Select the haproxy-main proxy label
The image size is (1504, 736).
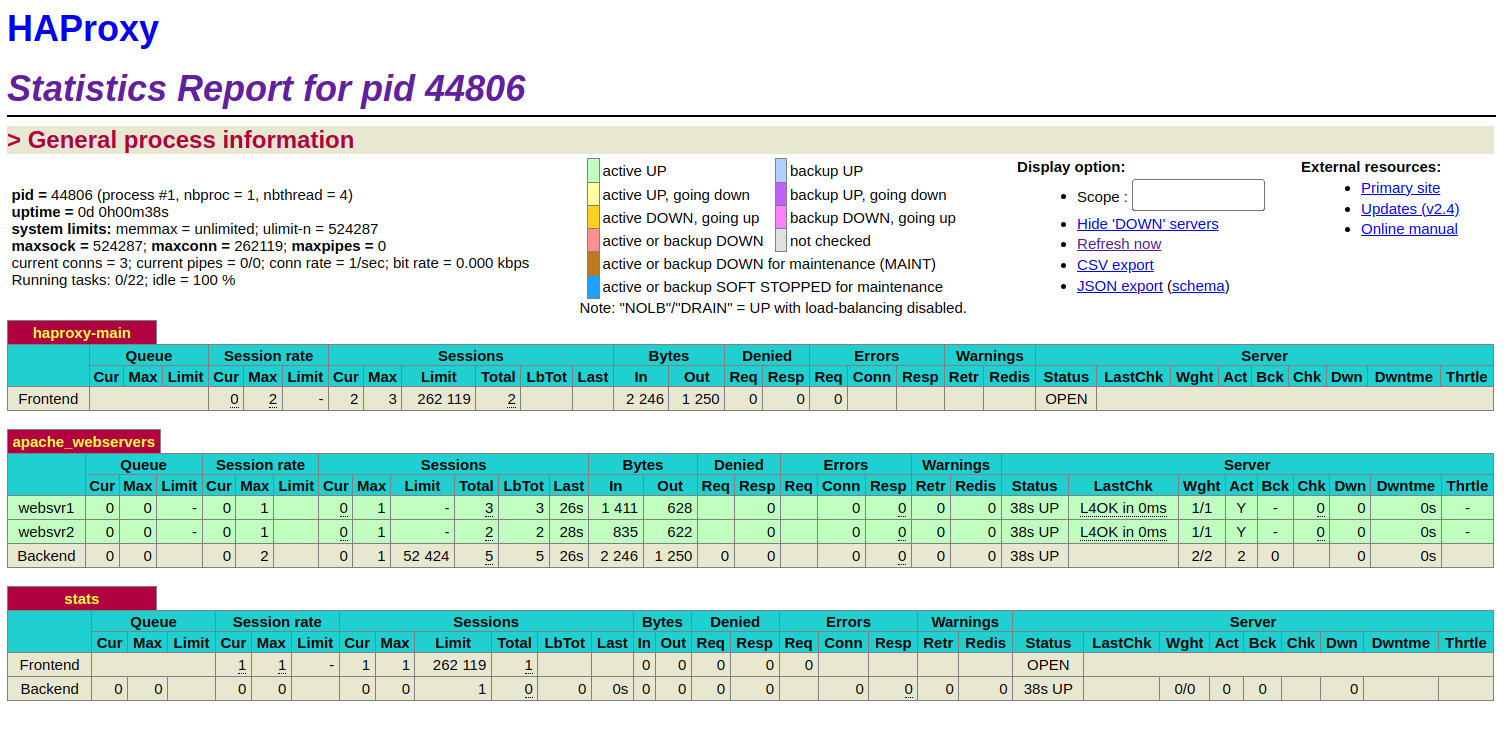[82, 333]
